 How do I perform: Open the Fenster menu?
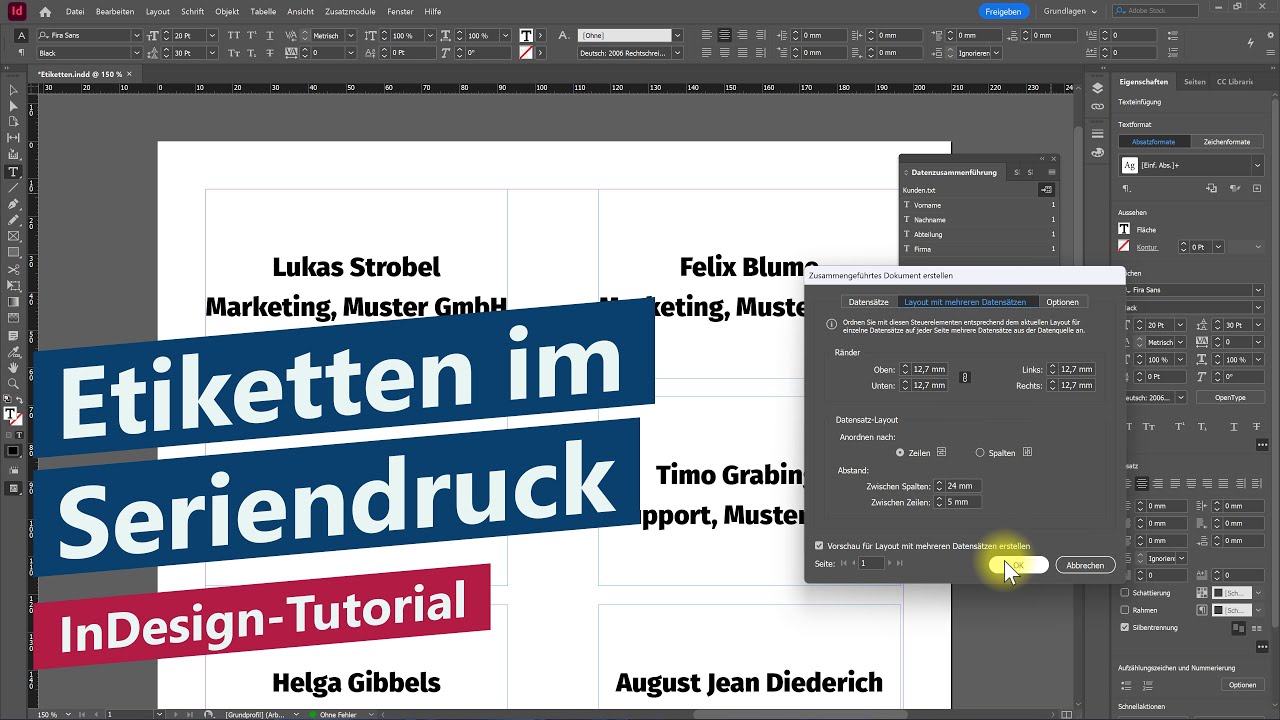coord(400,11)
